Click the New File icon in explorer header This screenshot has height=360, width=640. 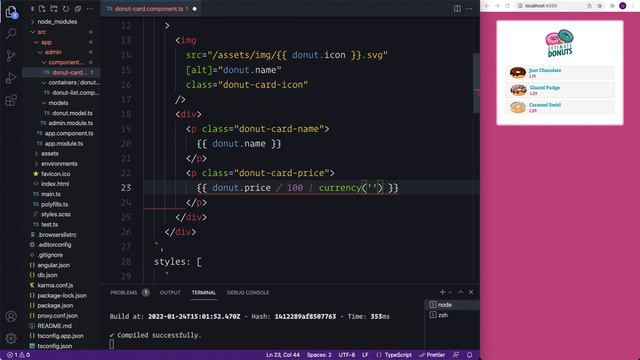tap(42, 9)
